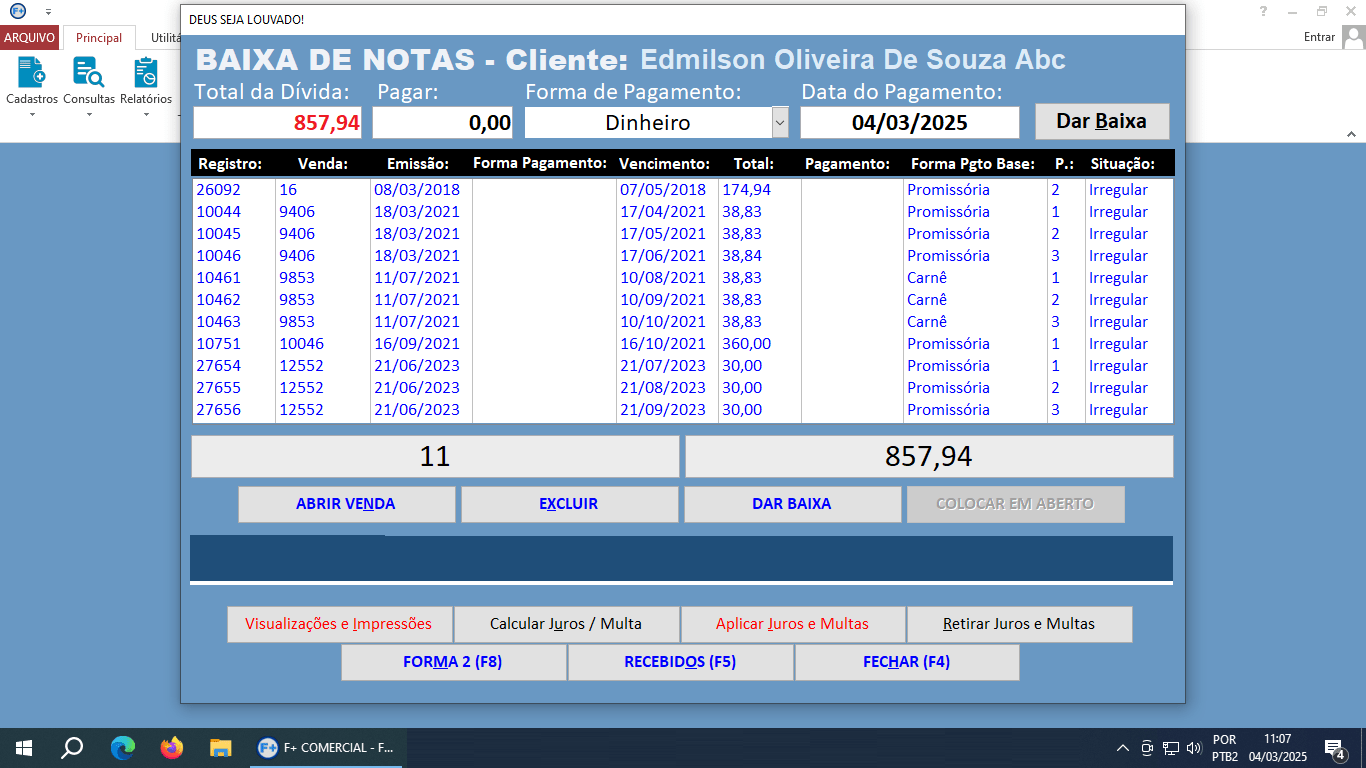Select registro 10045 row

point(682,234)
